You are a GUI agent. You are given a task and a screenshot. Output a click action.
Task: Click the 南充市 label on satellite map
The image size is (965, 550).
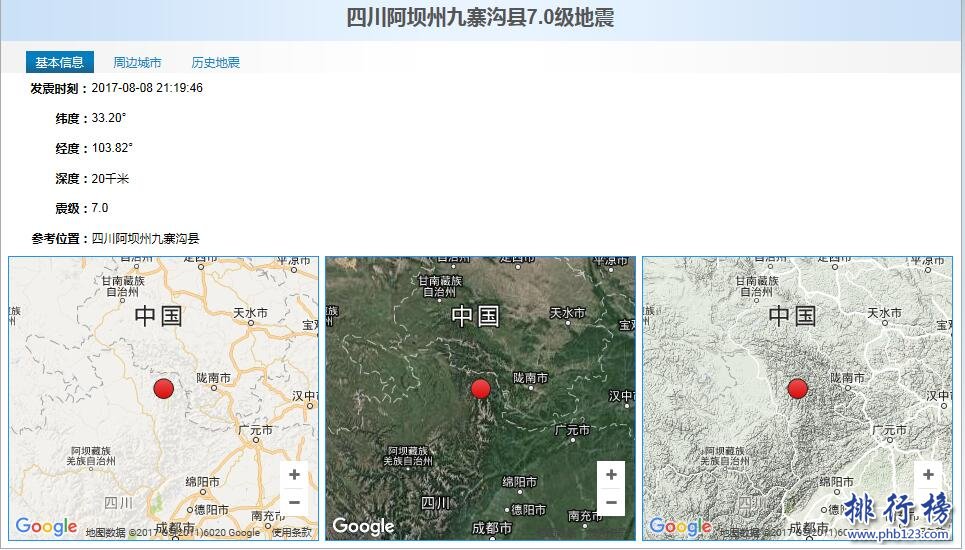click(585, 516)
